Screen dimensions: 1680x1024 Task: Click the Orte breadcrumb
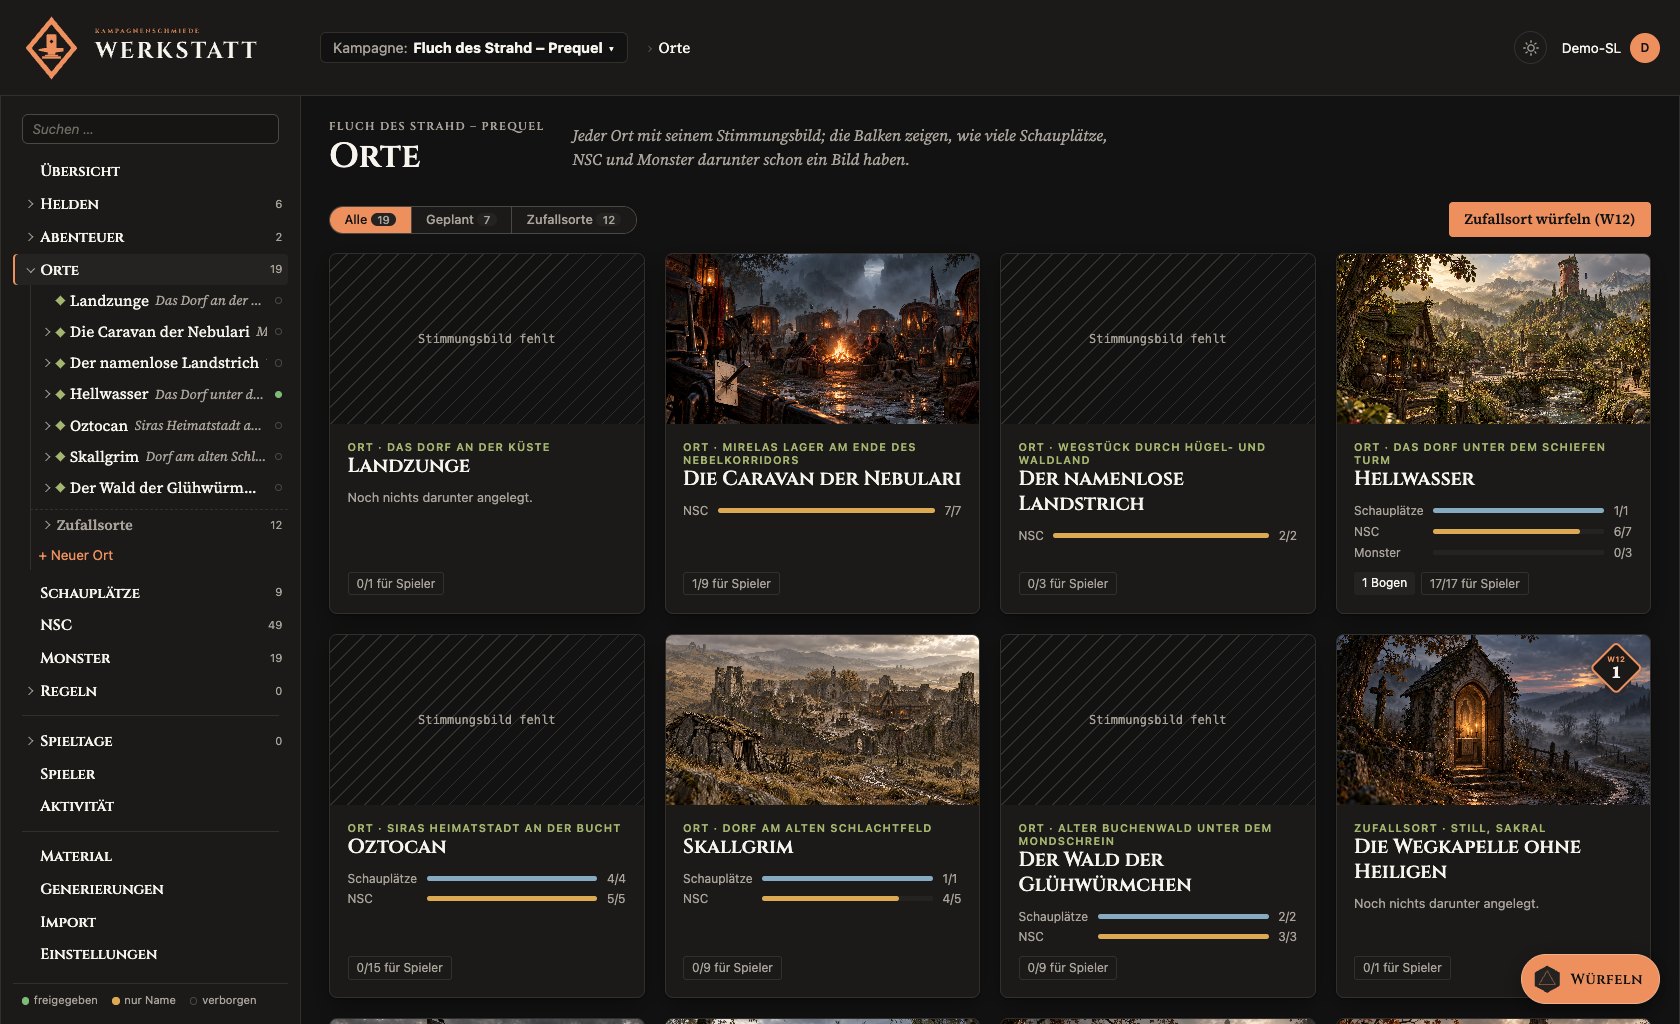tap(674, 48)
